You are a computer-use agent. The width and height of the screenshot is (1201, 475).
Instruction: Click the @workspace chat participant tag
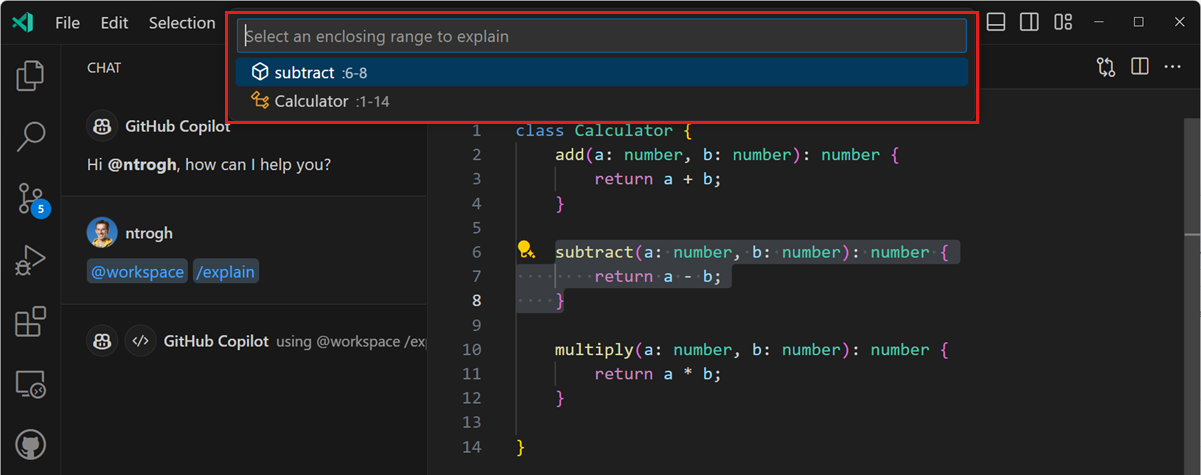point(138,272)
